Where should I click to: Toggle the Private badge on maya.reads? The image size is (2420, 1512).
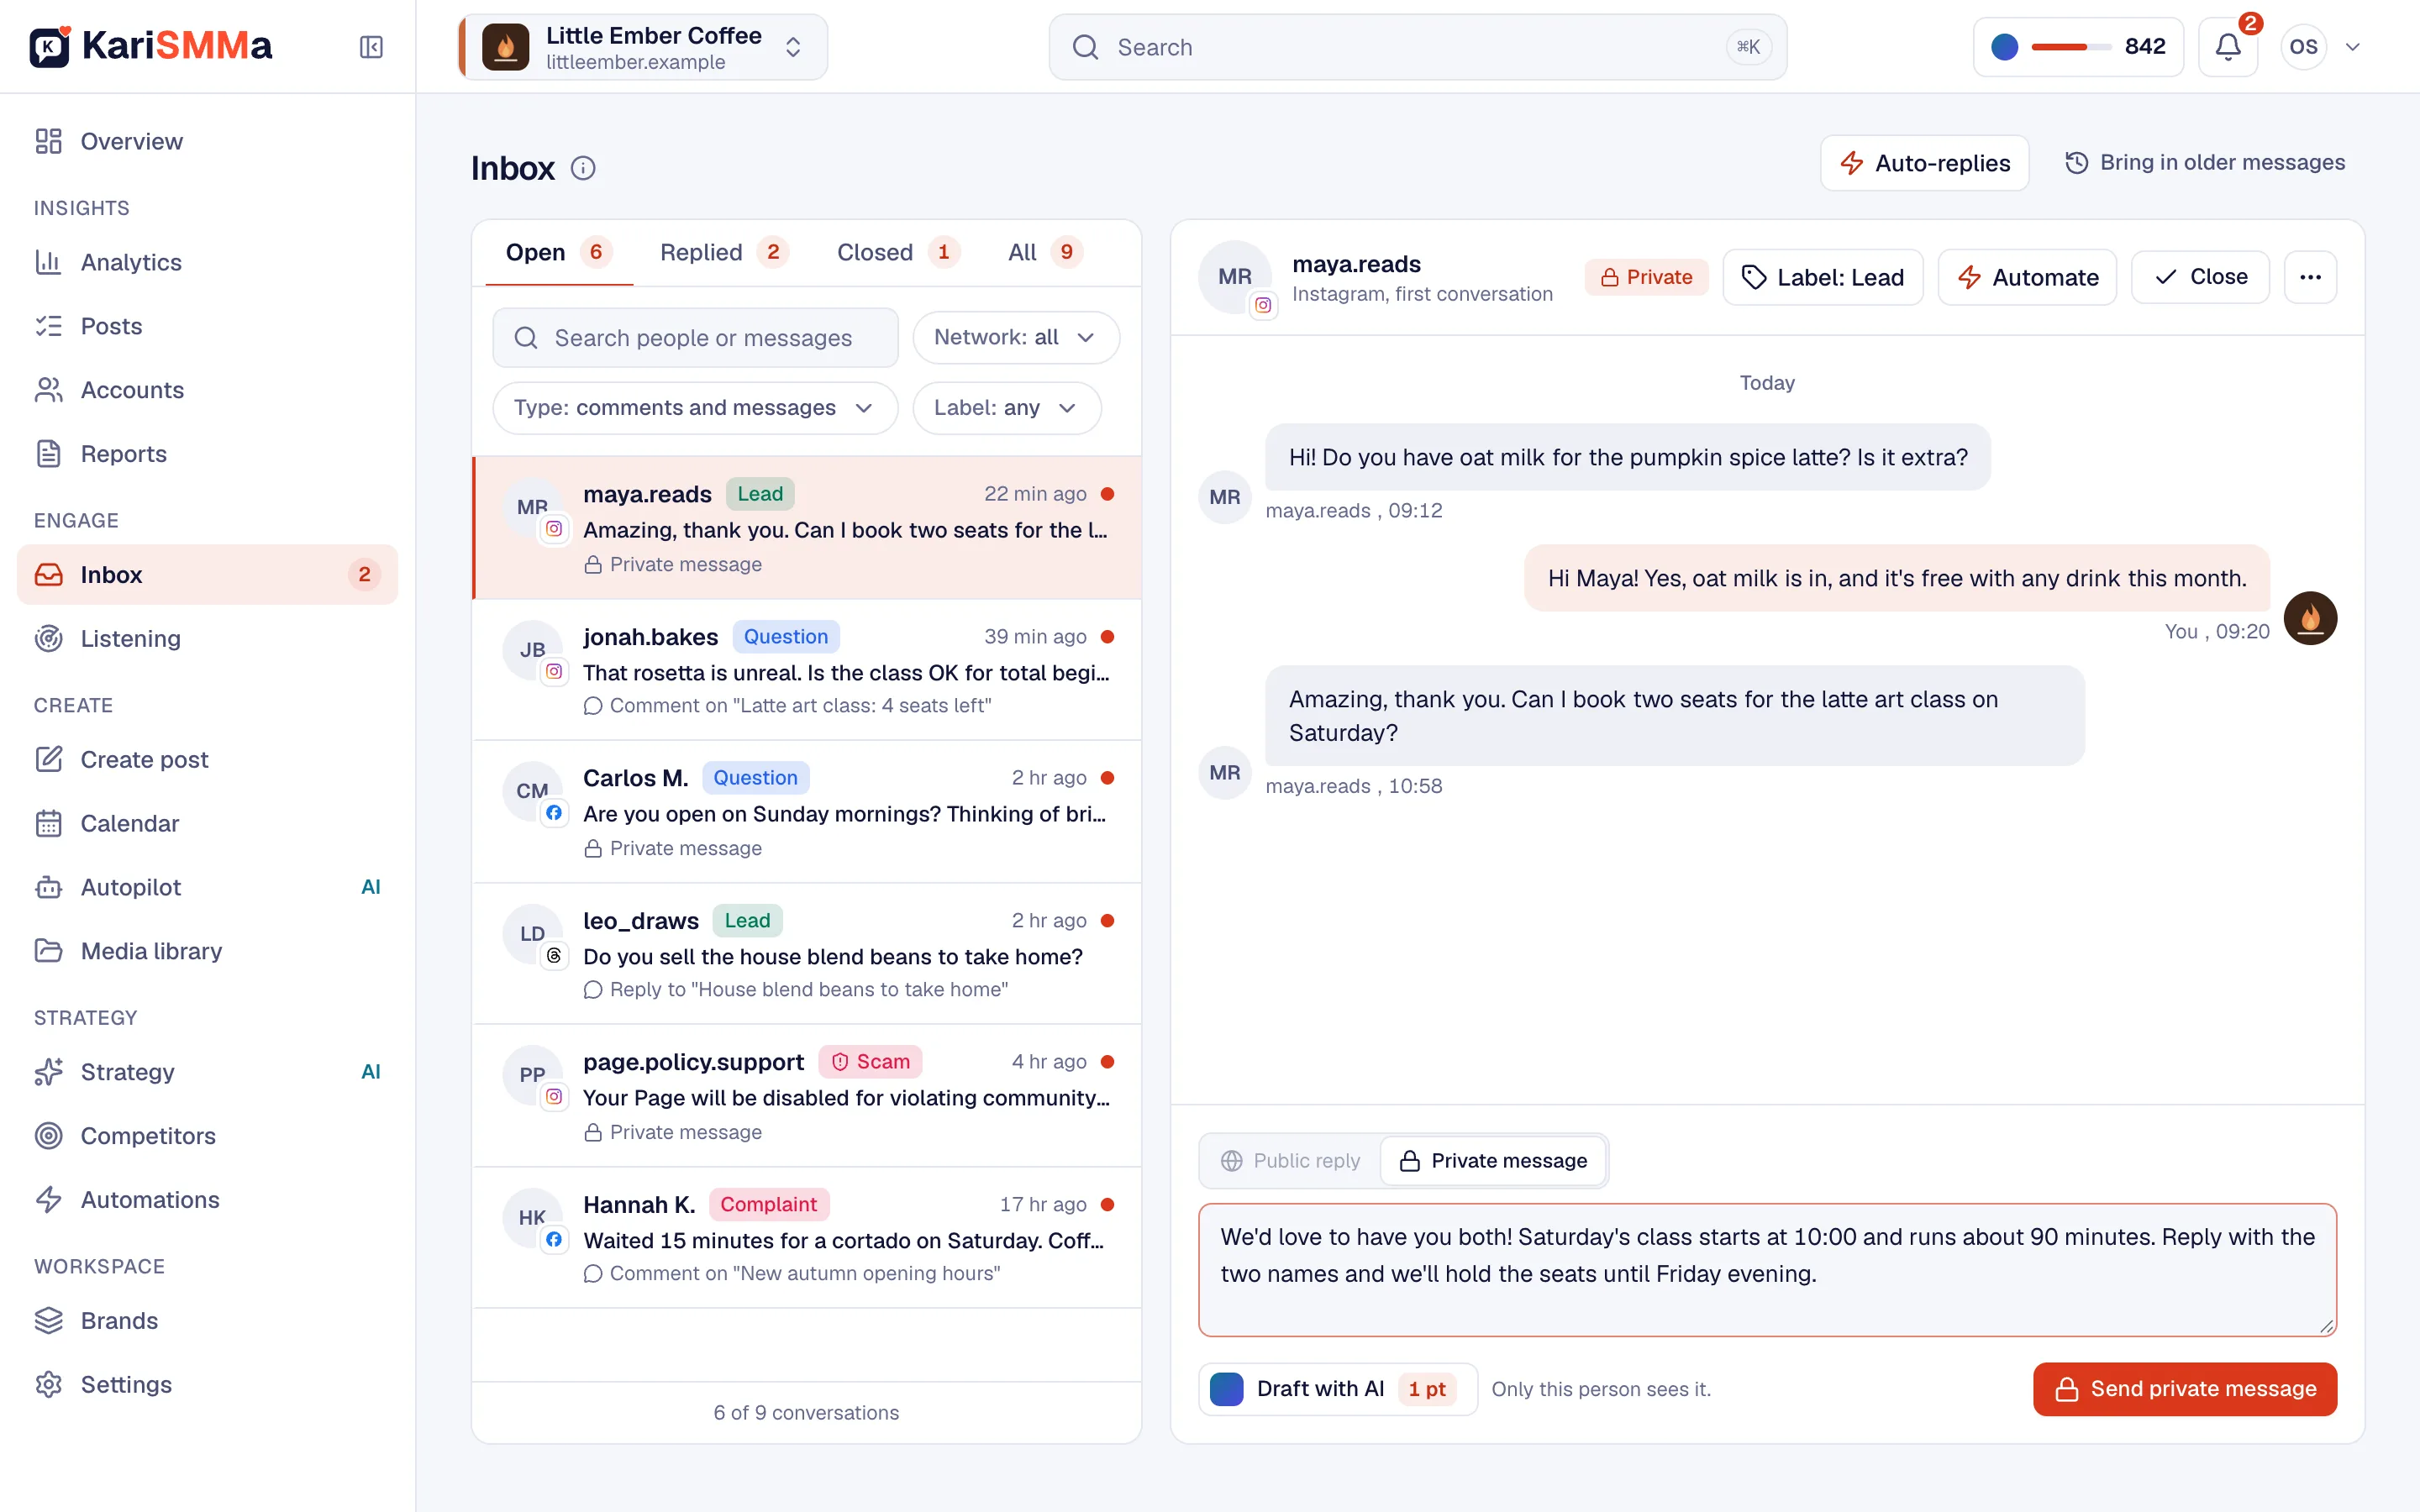pyautogui.click(x=1646, y=277)
